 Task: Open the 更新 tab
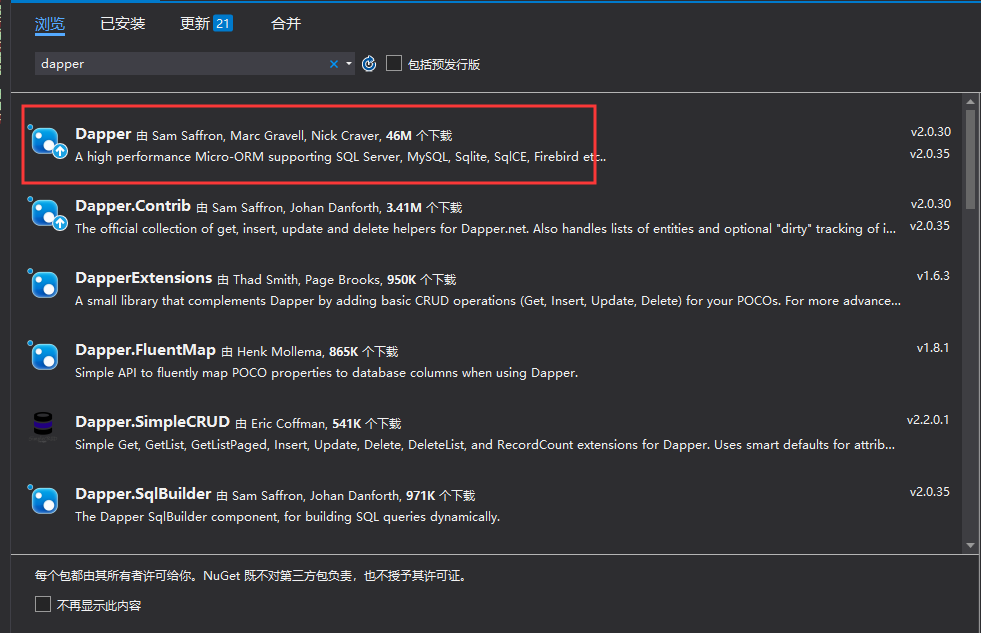[x=195, y=24]
